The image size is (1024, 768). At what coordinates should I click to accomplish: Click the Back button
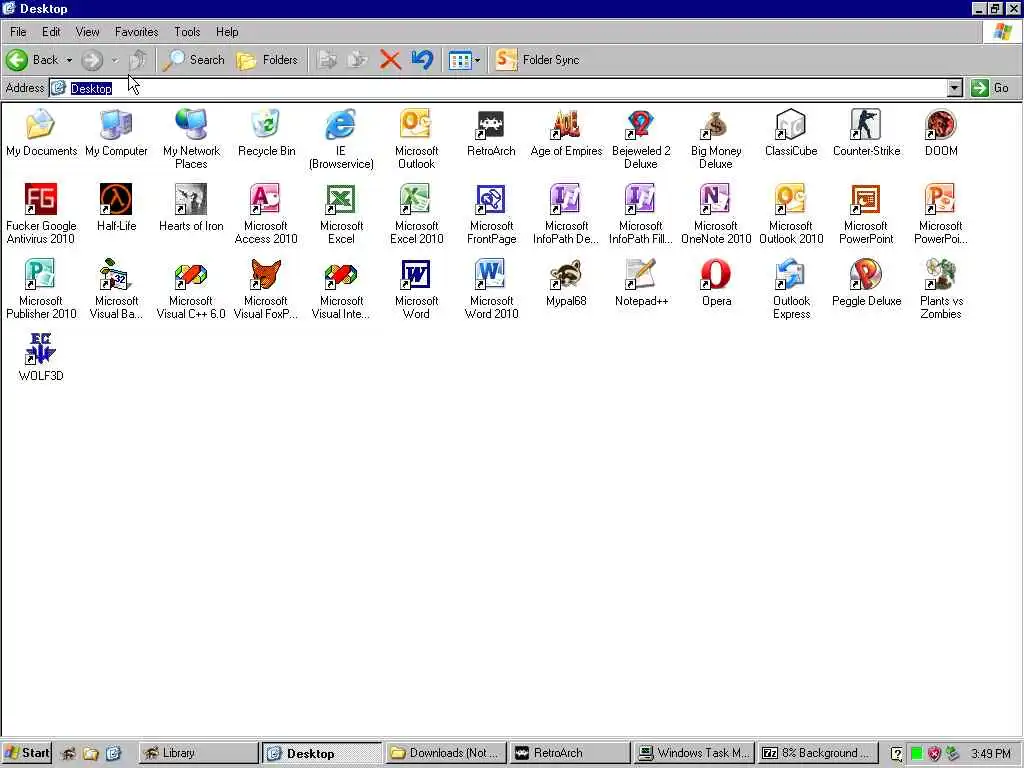pyautogui.click(x=32, y=60)
